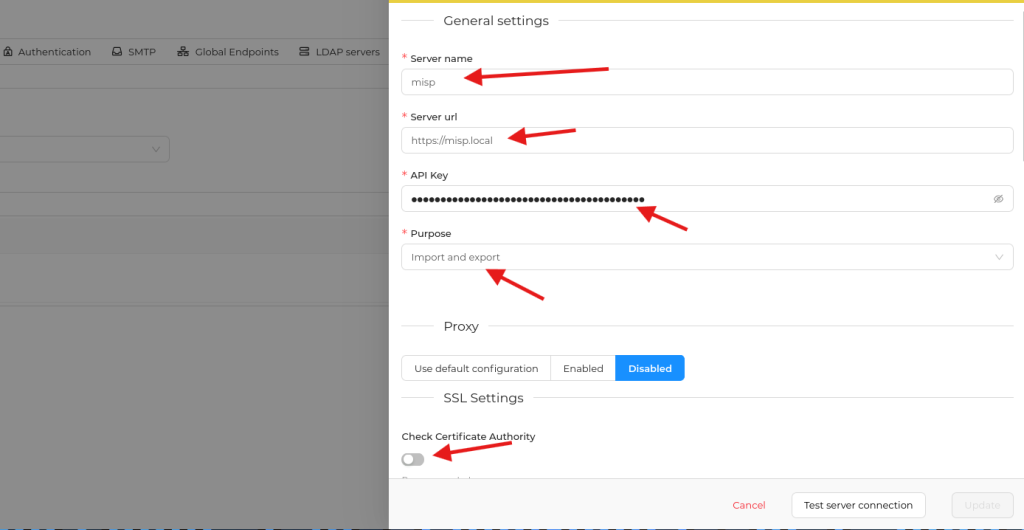Toggle Check Certificate Authority switch
The width and height of the screenshot is (1024, 530).
413,459
